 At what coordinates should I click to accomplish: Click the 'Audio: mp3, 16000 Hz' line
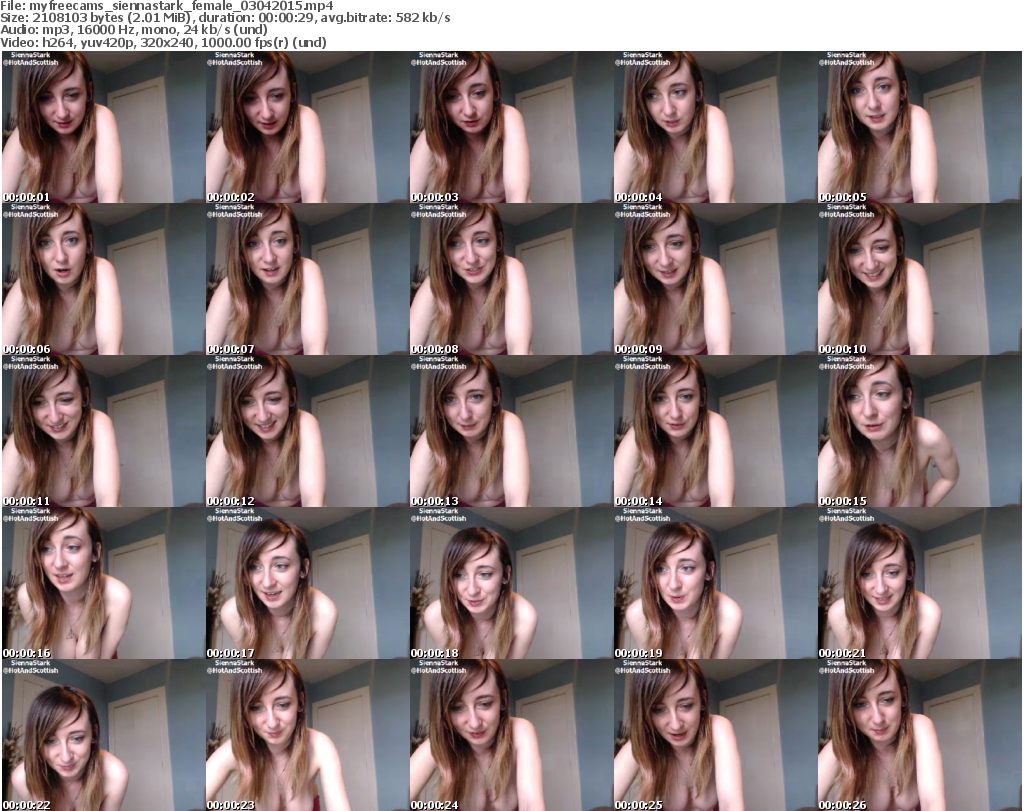[134, 30]
